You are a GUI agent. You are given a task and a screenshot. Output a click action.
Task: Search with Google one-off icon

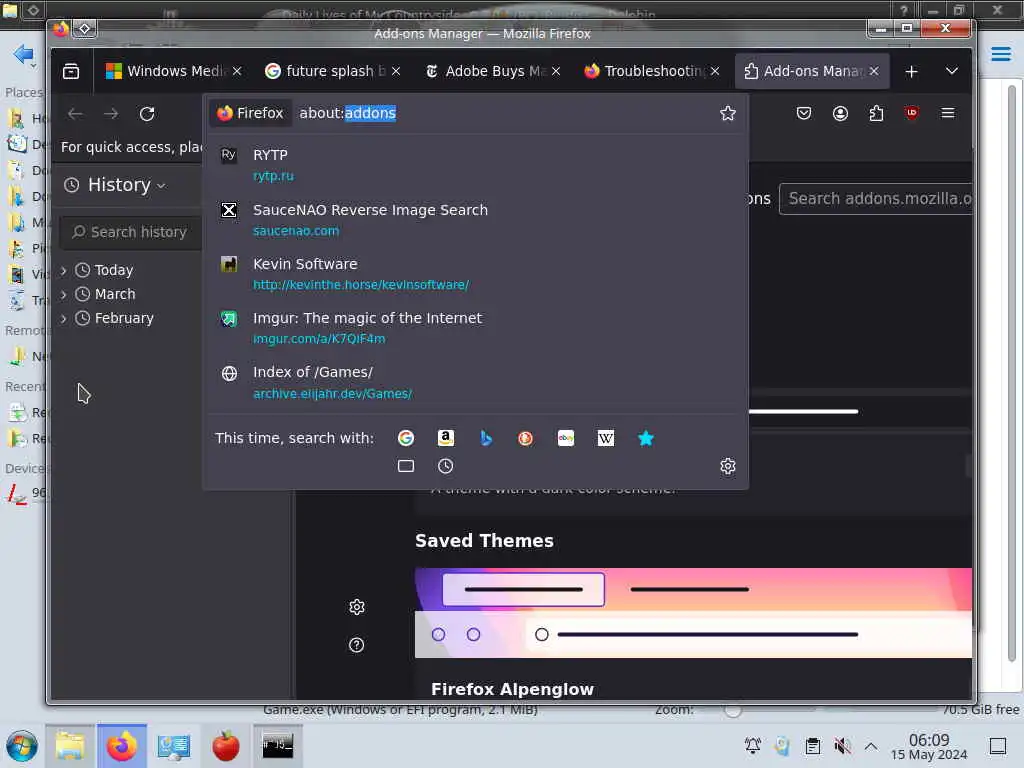tap(406, 438)
